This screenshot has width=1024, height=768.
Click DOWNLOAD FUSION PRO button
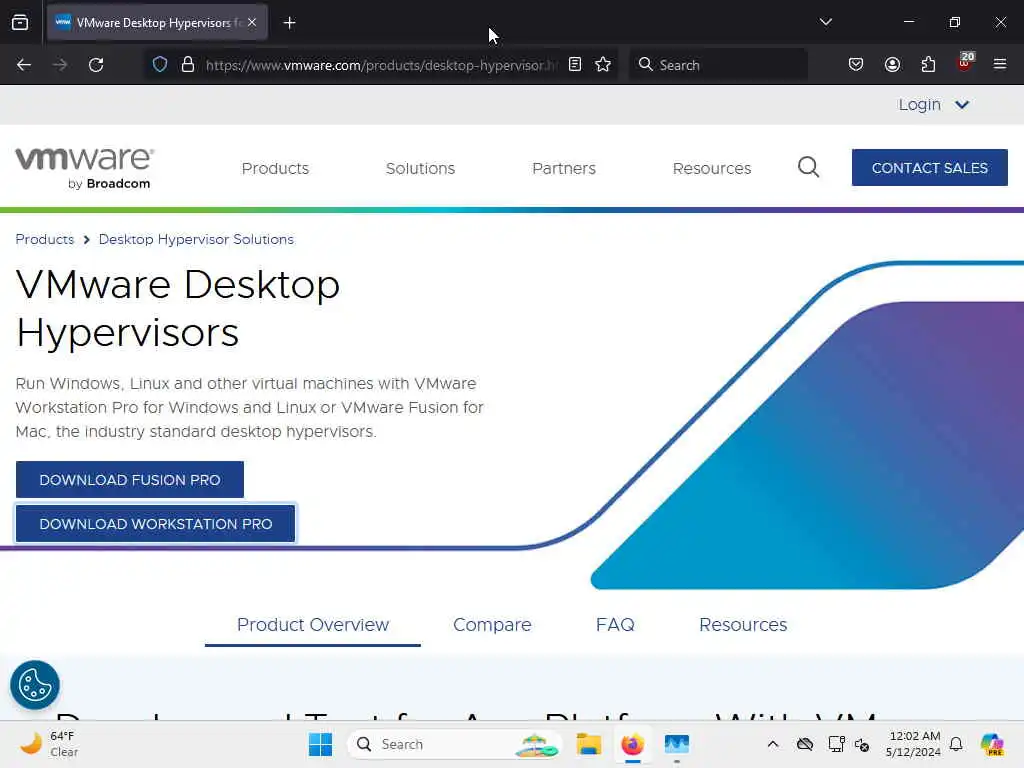point(129,479)
